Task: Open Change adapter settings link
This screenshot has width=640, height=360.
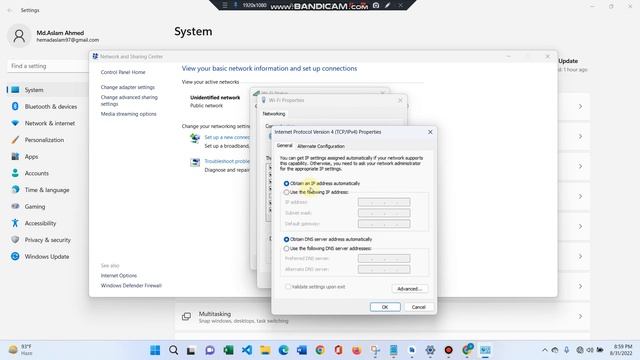Action: click(128, 87)
